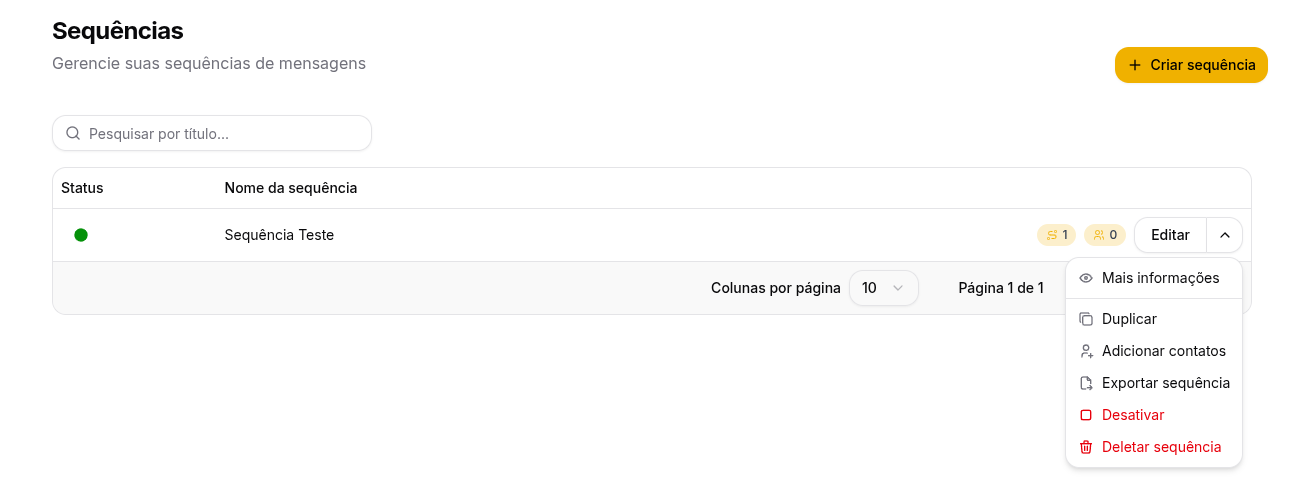Select the Desativar menu option
This screenshot has height=502, width=1315.
1133,415
